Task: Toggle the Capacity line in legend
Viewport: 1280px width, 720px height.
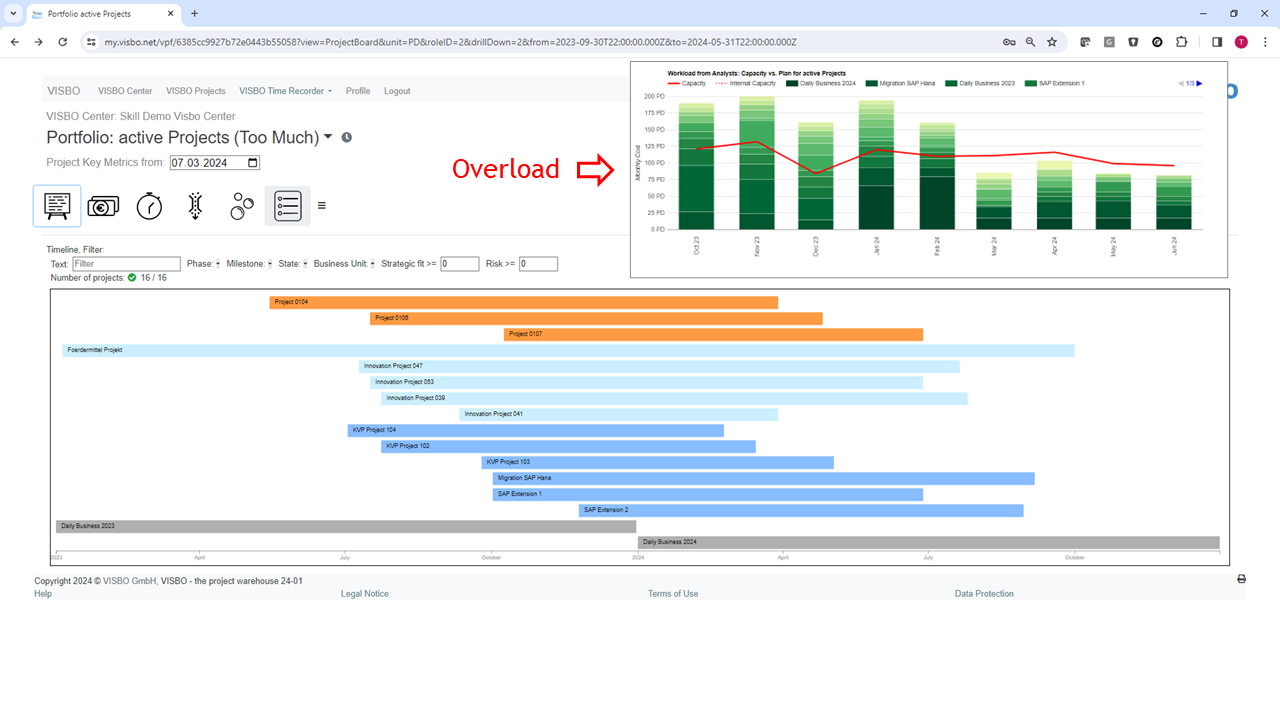Action: click(x=687, y=83)
